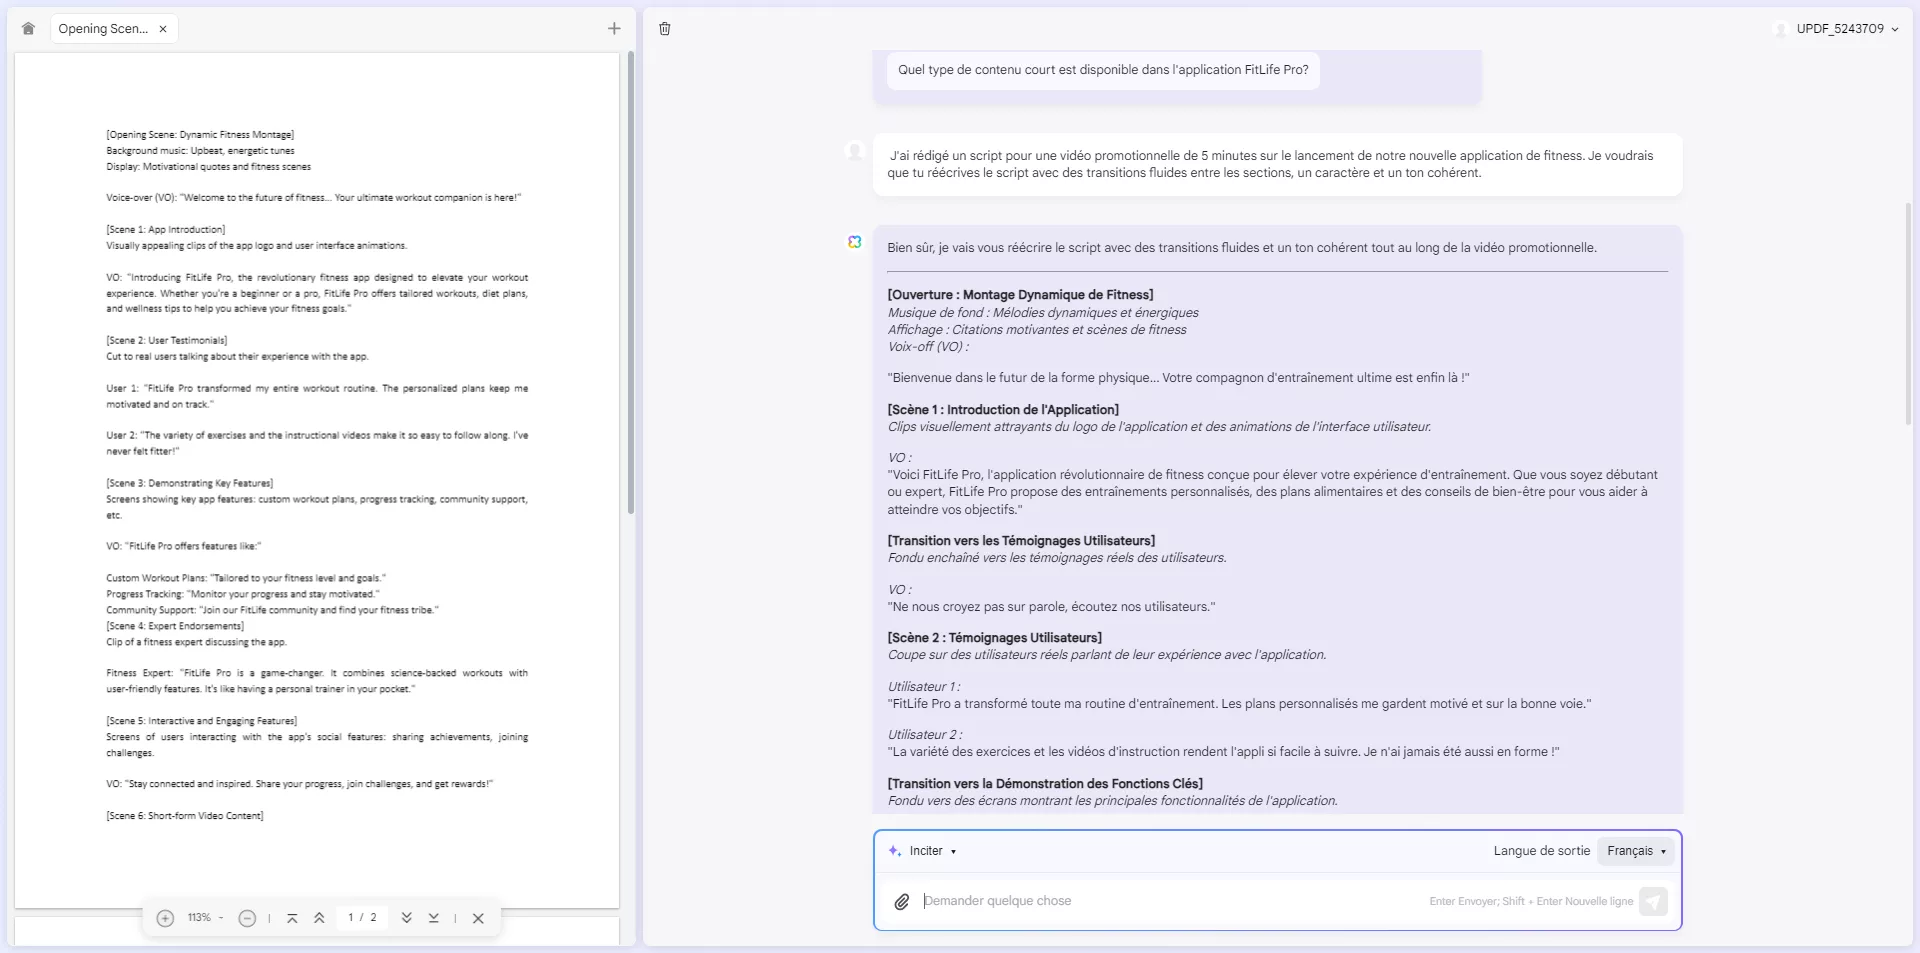Click the hint 'Enter Envoyer; Shift + Enter Nouvelle ligne'
Viewport: 1920px width, 953px height.
coord(1531,902)
